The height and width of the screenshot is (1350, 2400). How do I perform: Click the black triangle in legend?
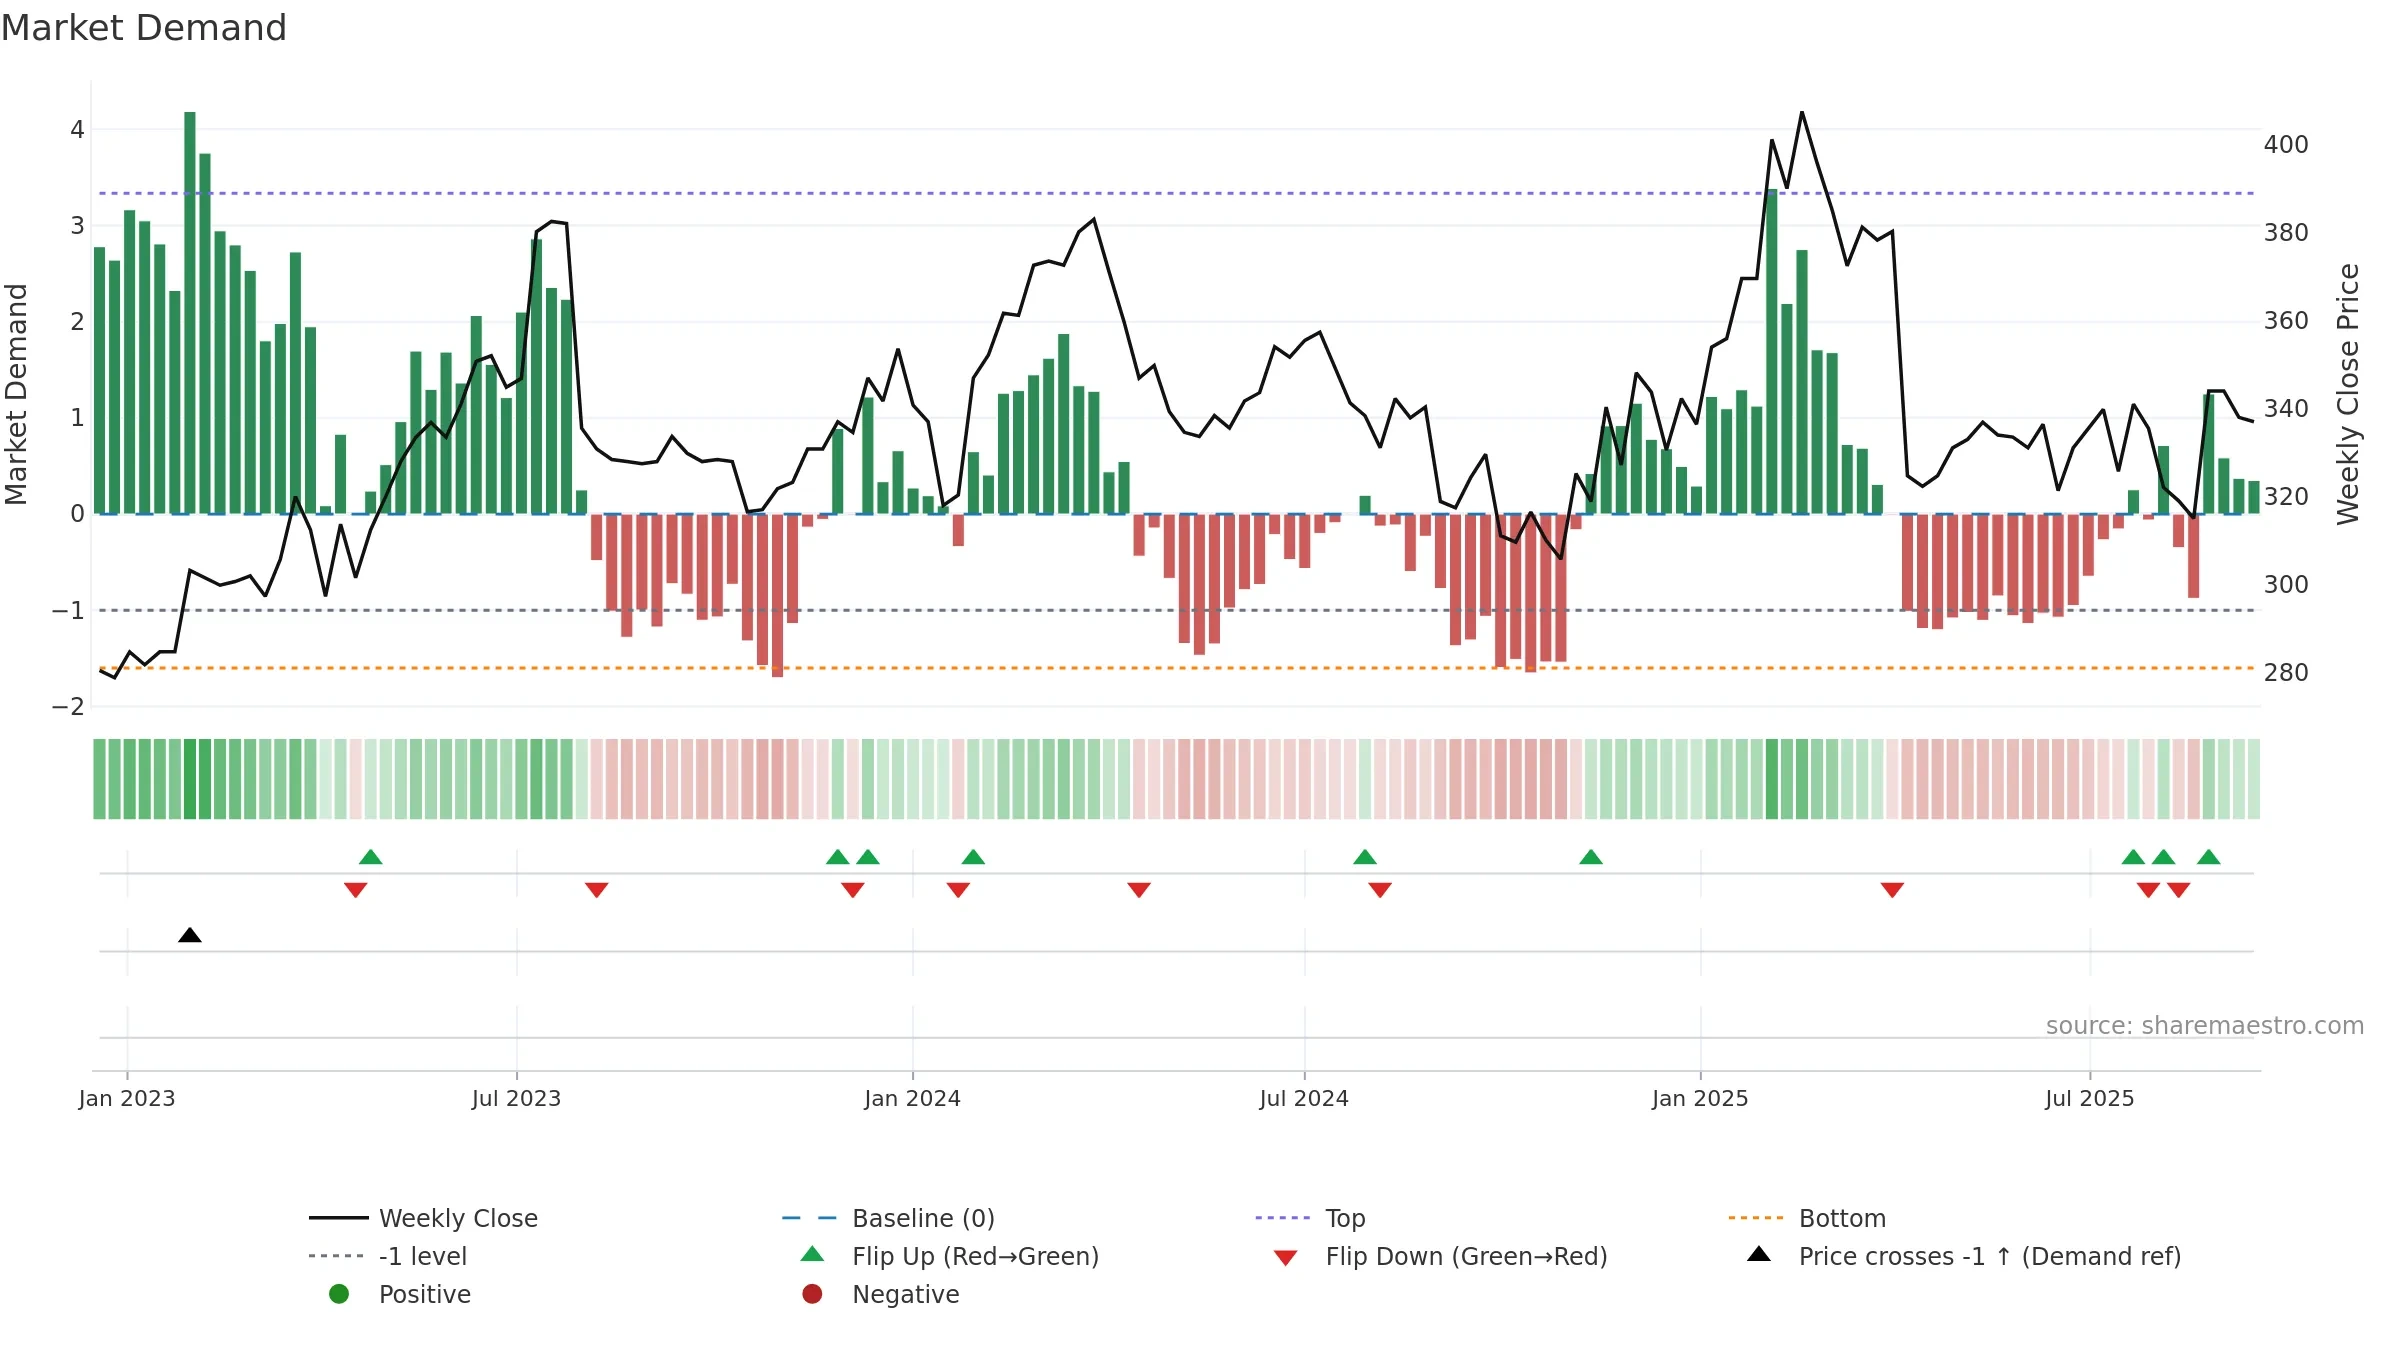(1759, 1254)
